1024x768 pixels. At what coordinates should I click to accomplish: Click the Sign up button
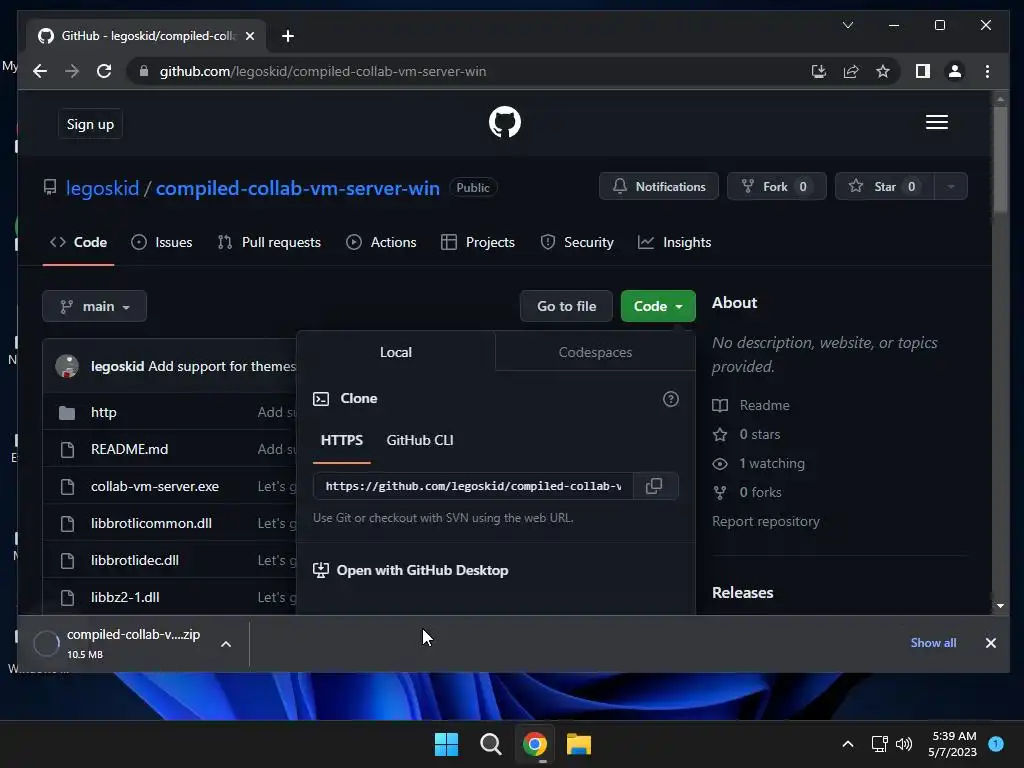(90, 124)
